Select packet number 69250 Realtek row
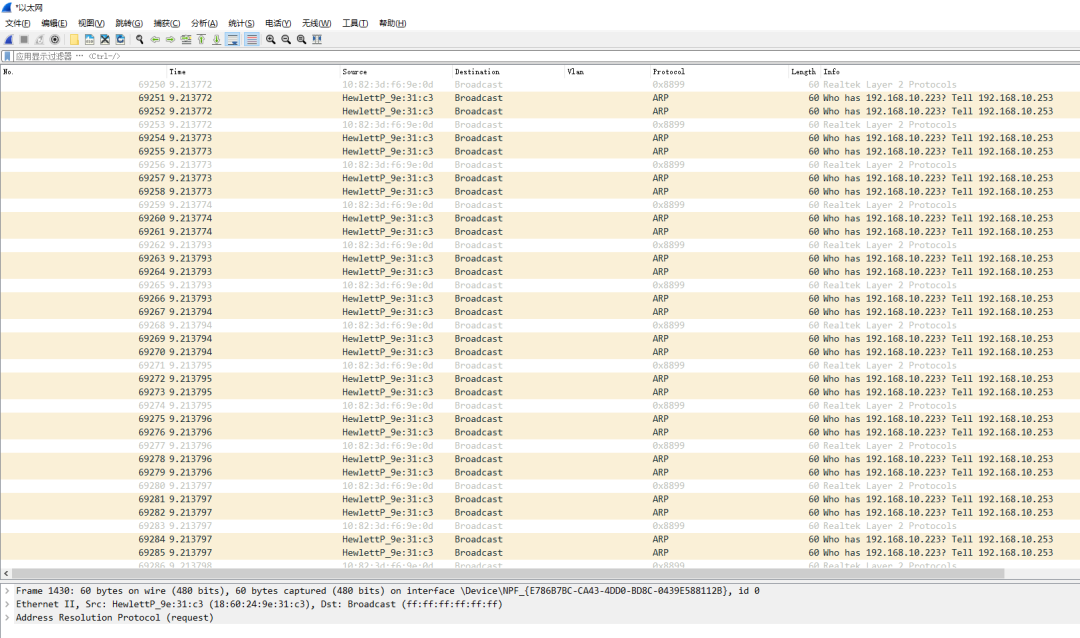Viewport: 1080px width, 638px height. [540, 85]
